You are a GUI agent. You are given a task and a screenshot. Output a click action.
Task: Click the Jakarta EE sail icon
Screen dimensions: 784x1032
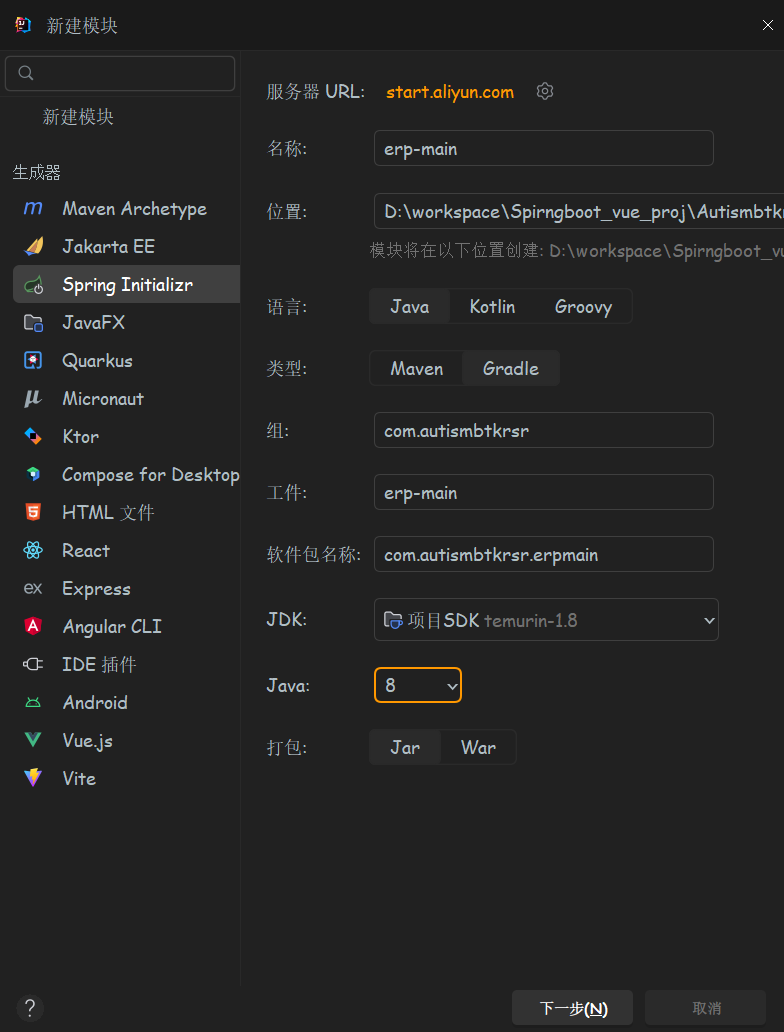[33, 246]
